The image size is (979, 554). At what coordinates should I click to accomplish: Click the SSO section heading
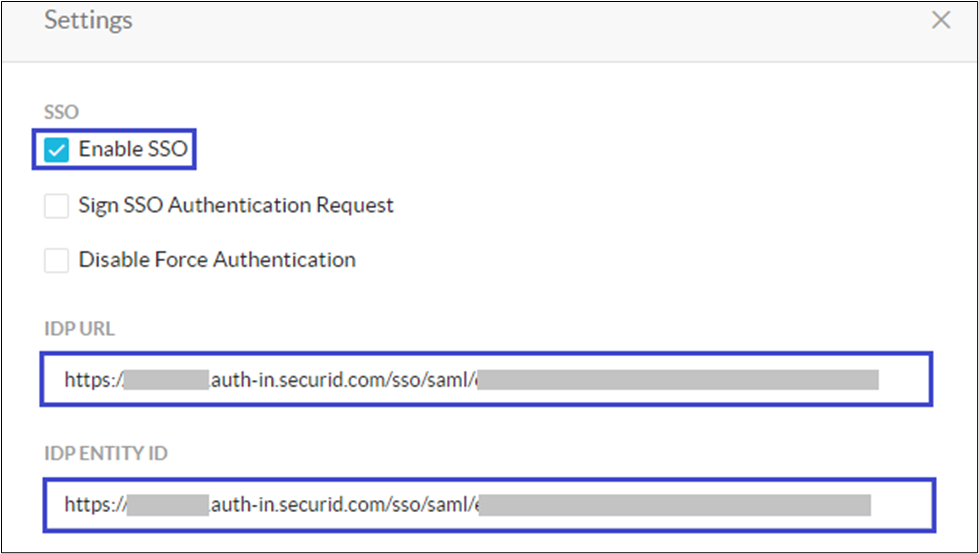(x=61, y=113)
